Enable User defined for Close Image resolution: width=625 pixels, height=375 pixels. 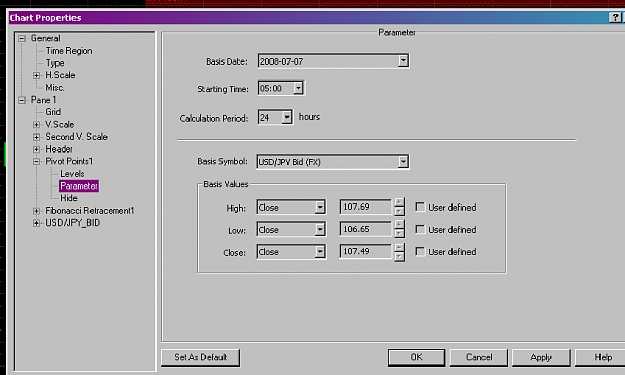coord(420,251)
